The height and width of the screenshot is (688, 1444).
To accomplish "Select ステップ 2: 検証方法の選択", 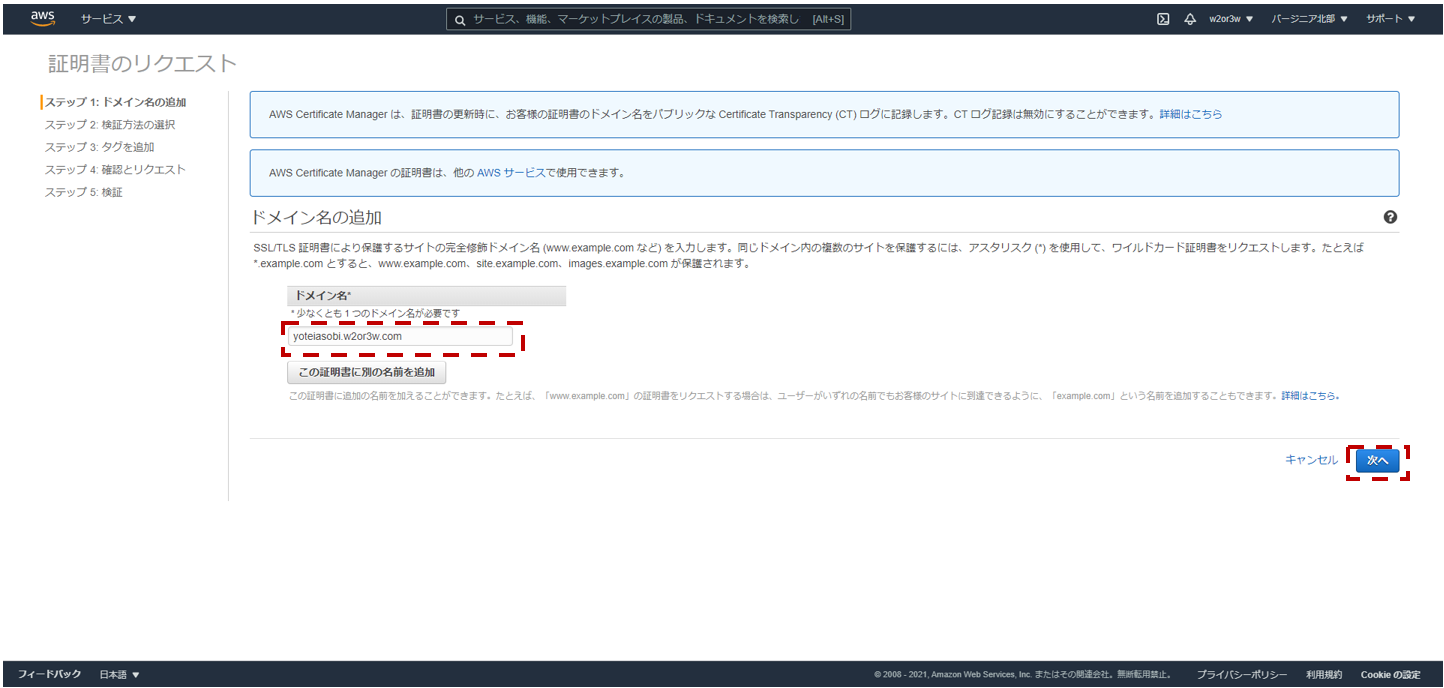I will 110,125.
